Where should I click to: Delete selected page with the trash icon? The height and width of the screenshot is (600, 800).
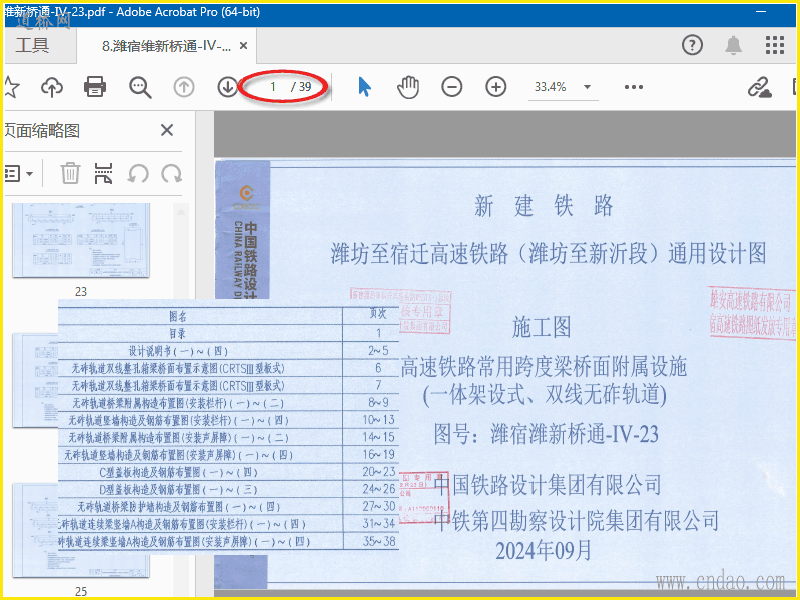coord(70,173)
